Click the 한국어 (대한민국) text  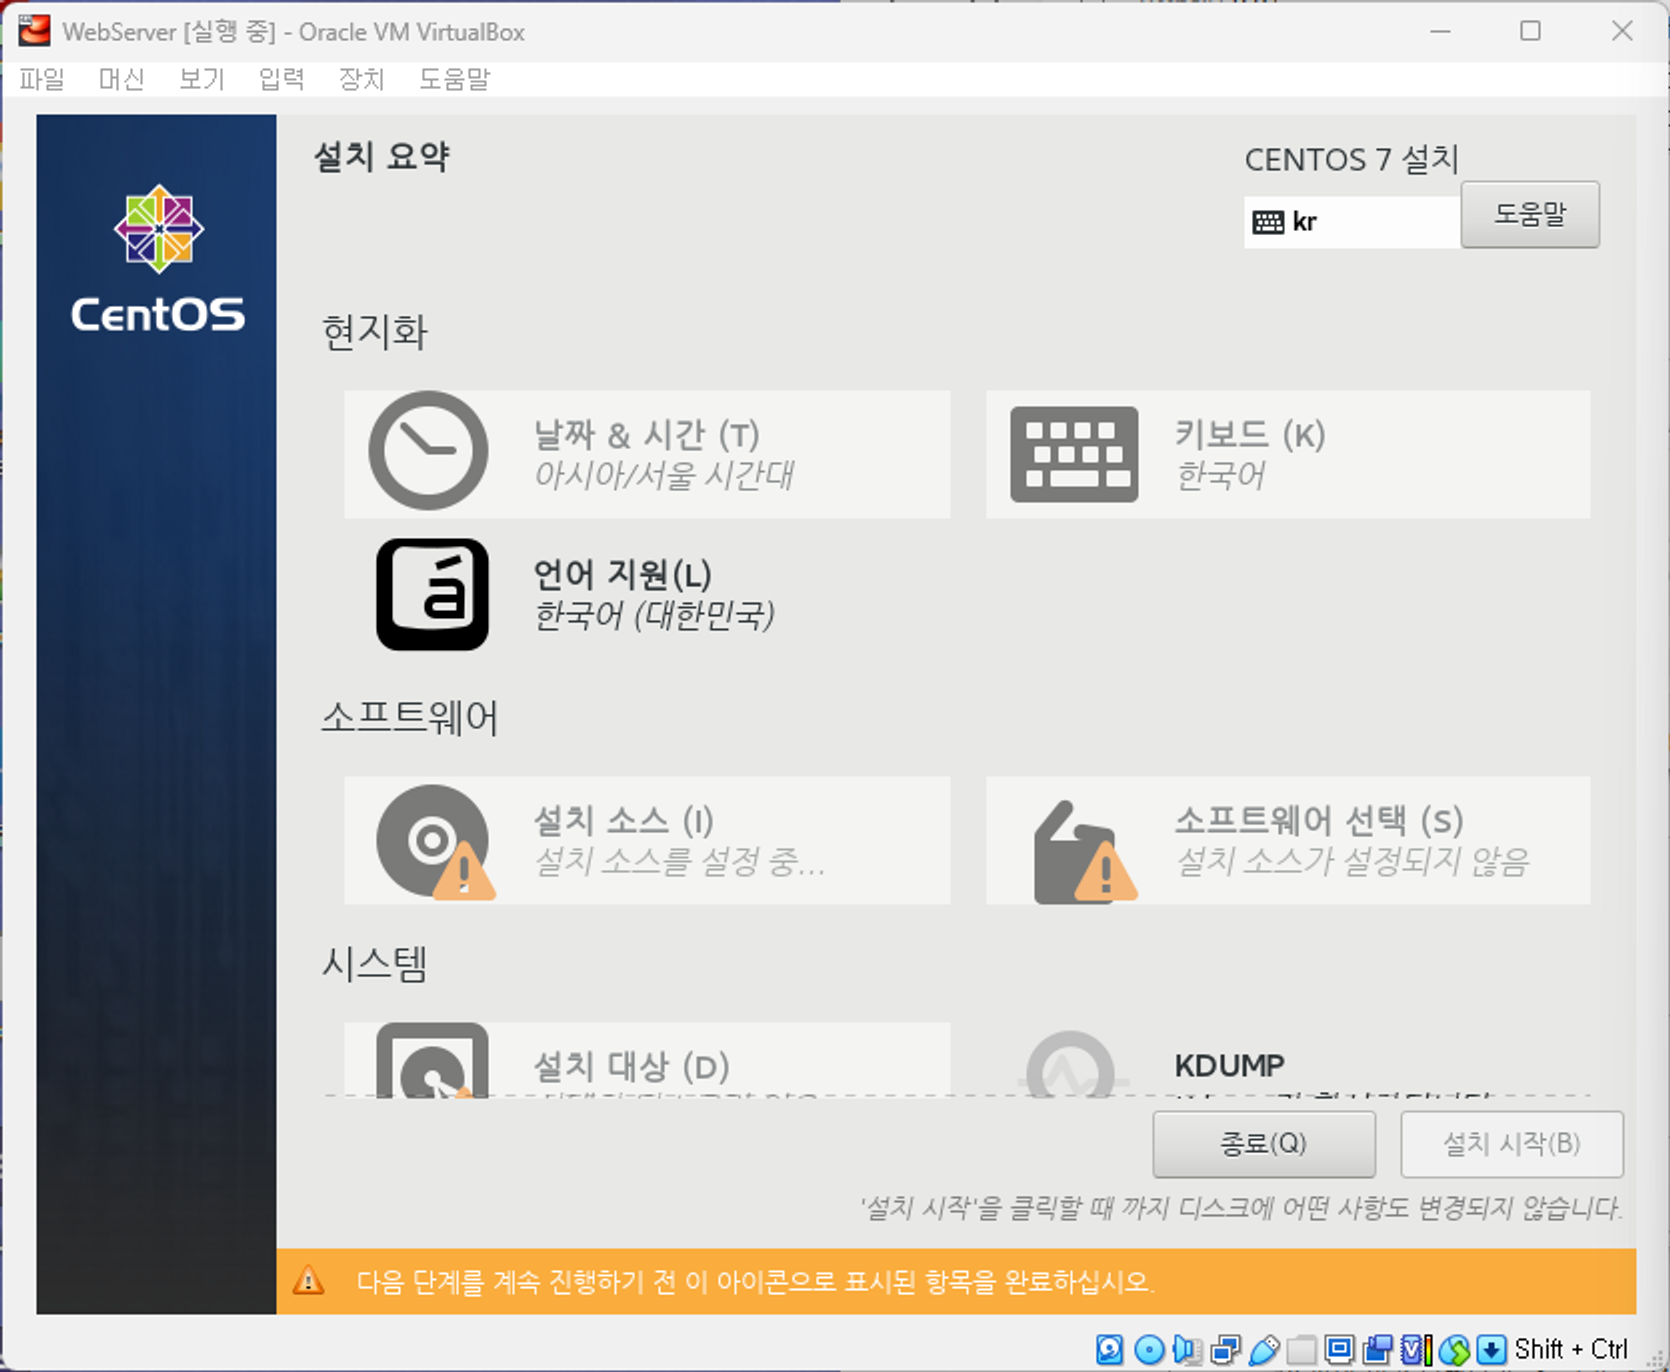tap(655, 615)
